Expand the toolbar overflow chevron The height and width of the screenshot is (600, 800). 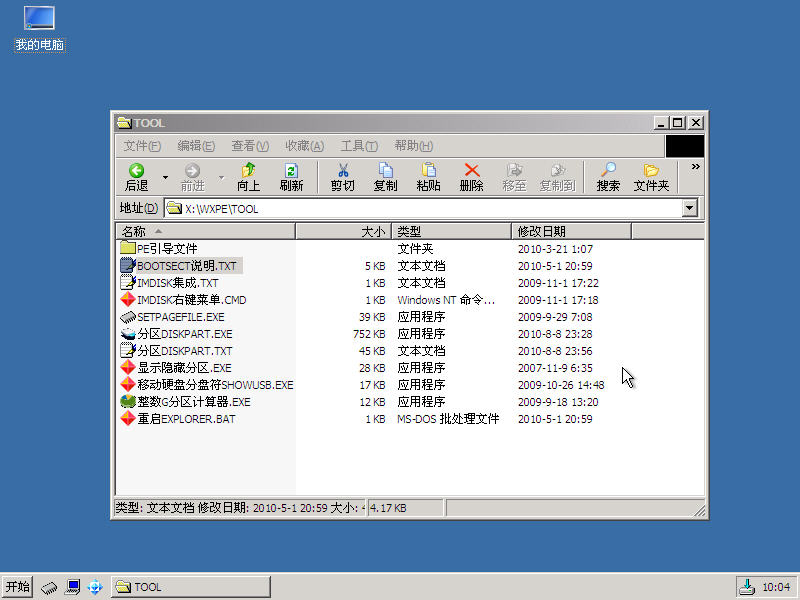696,168
